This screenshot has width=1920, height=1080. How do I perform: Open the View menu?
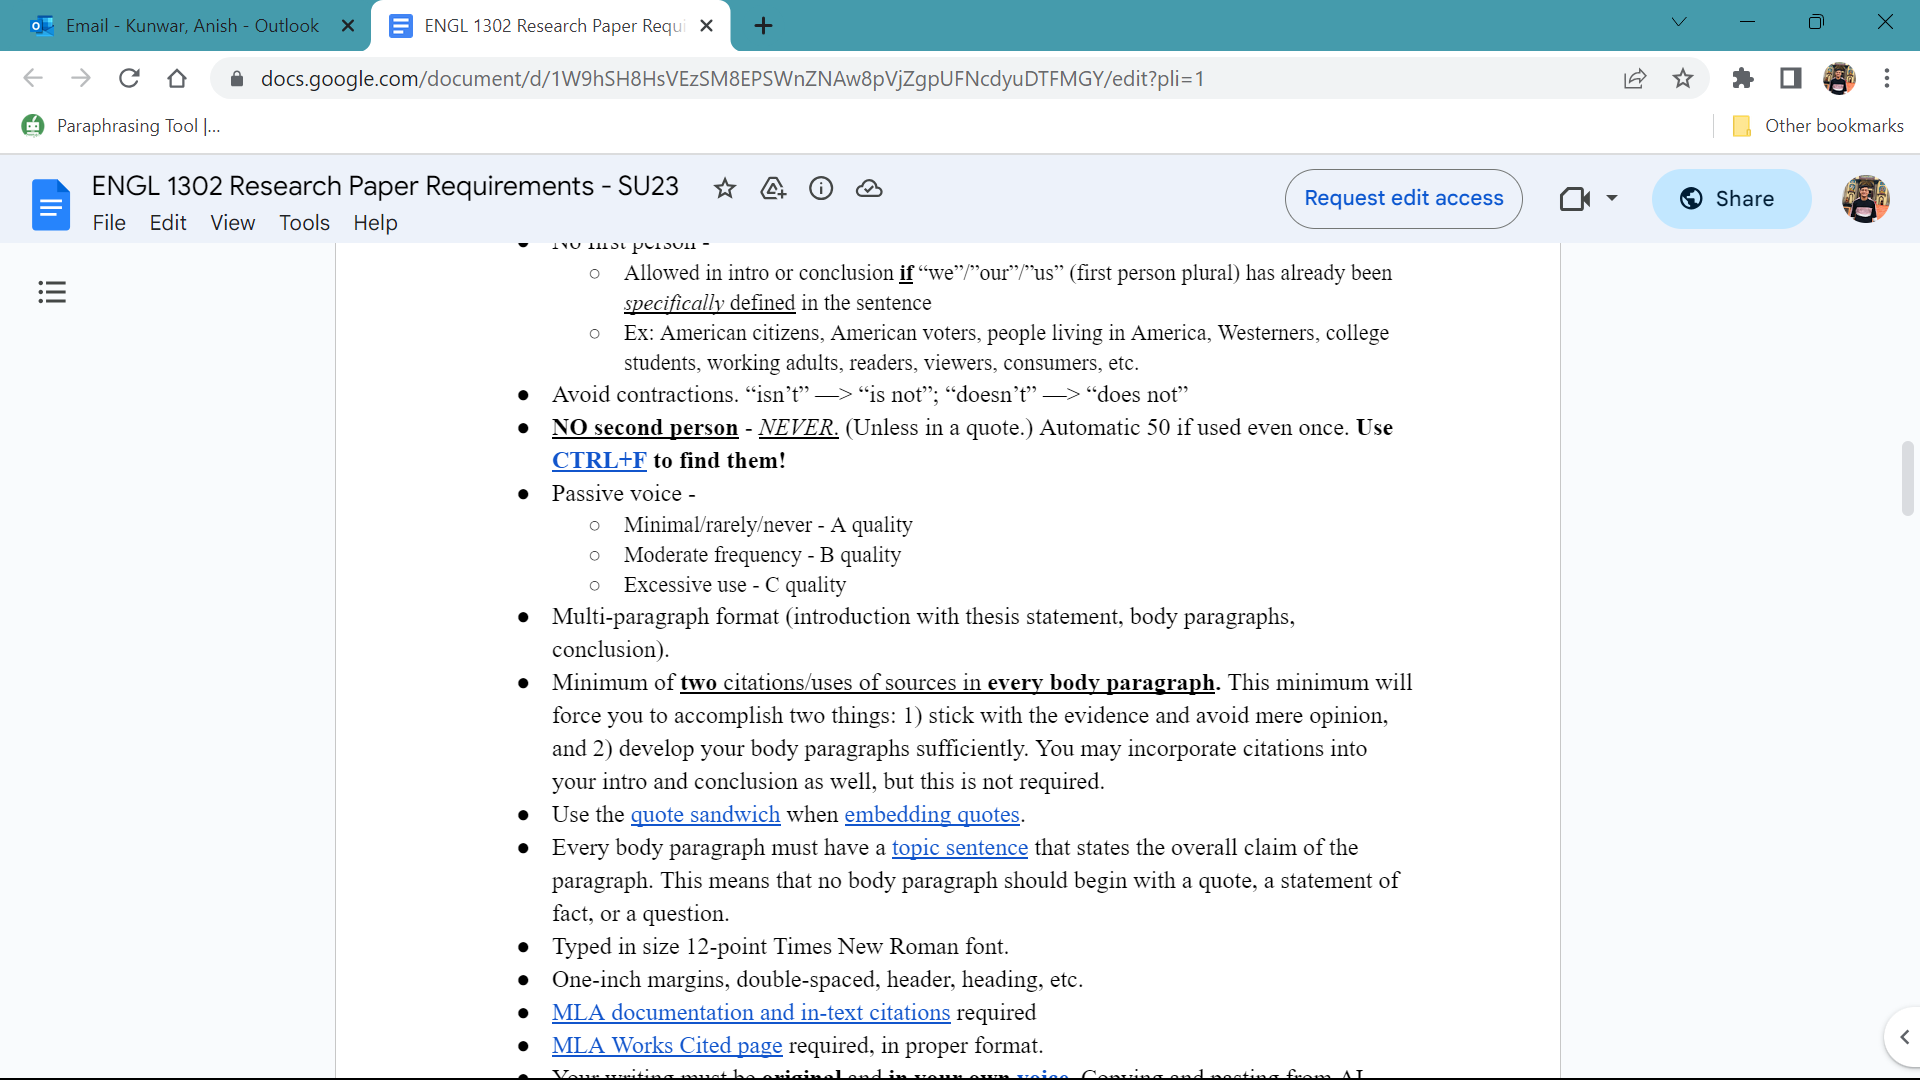[x=232, y=222]
